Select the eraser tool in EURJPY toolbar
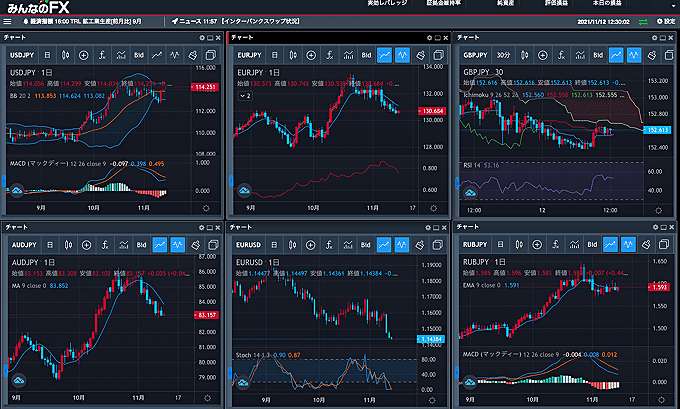This screenshot has width=680, height=409. click(420, 55)
